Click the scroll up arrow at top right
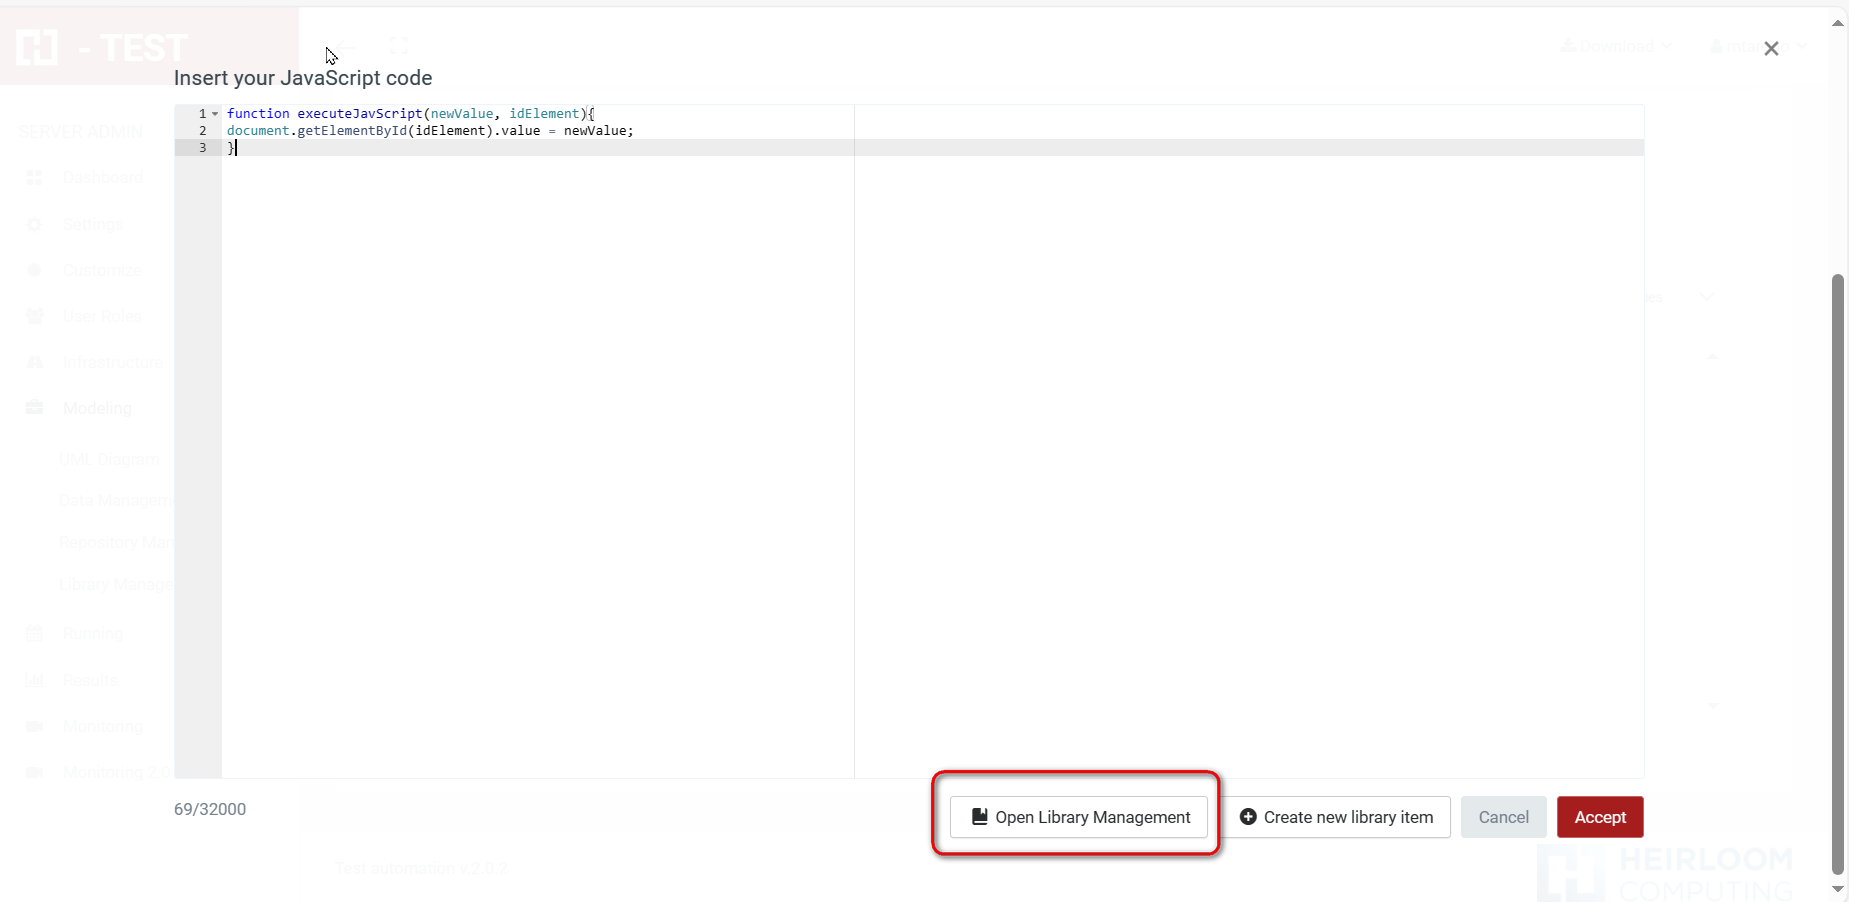 (x=1837, y=23)
